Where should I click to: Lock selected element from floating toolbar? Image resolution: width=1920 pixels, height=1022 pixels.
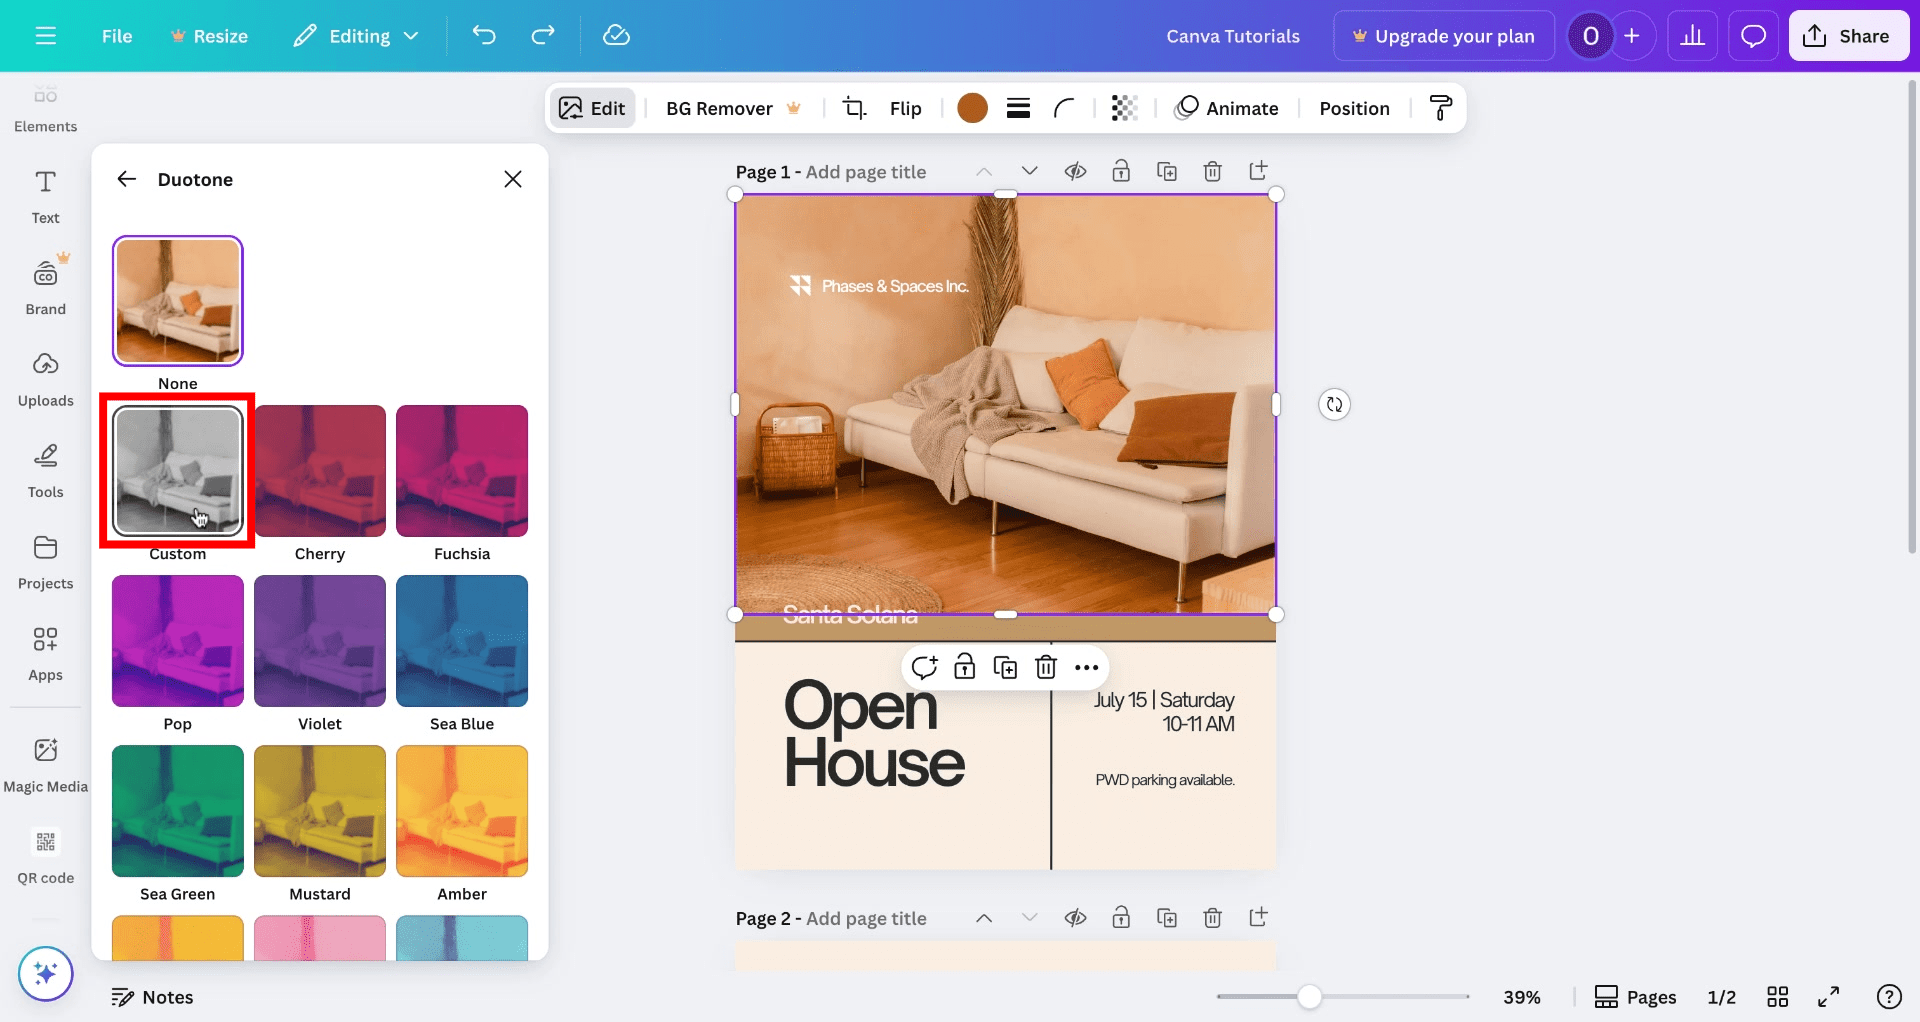tap(964, 667)
